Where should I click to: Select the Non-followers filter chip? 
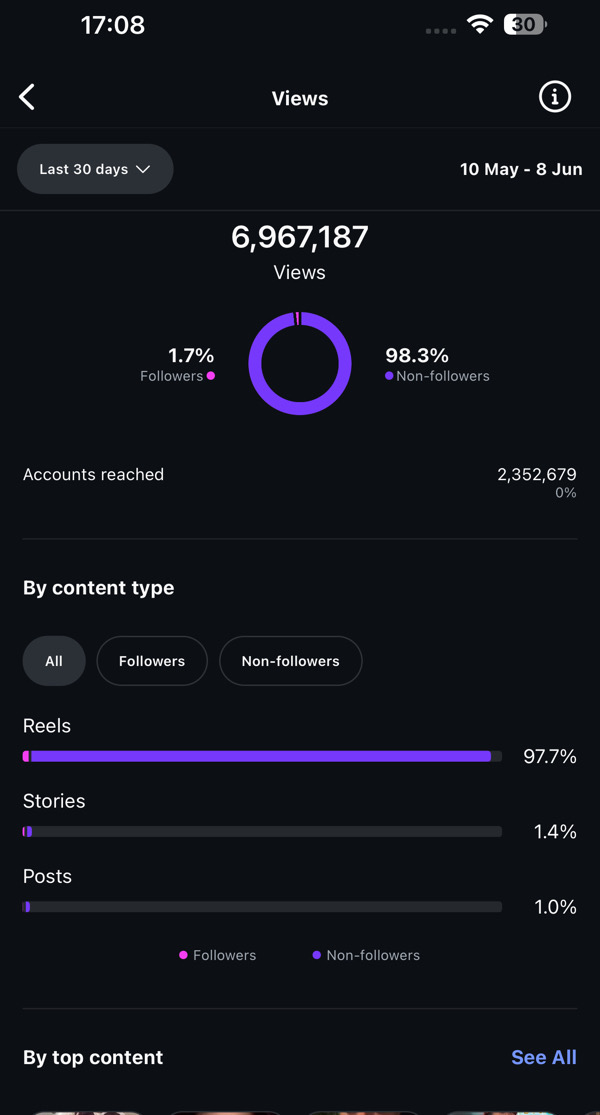click(x=291, y=661)
